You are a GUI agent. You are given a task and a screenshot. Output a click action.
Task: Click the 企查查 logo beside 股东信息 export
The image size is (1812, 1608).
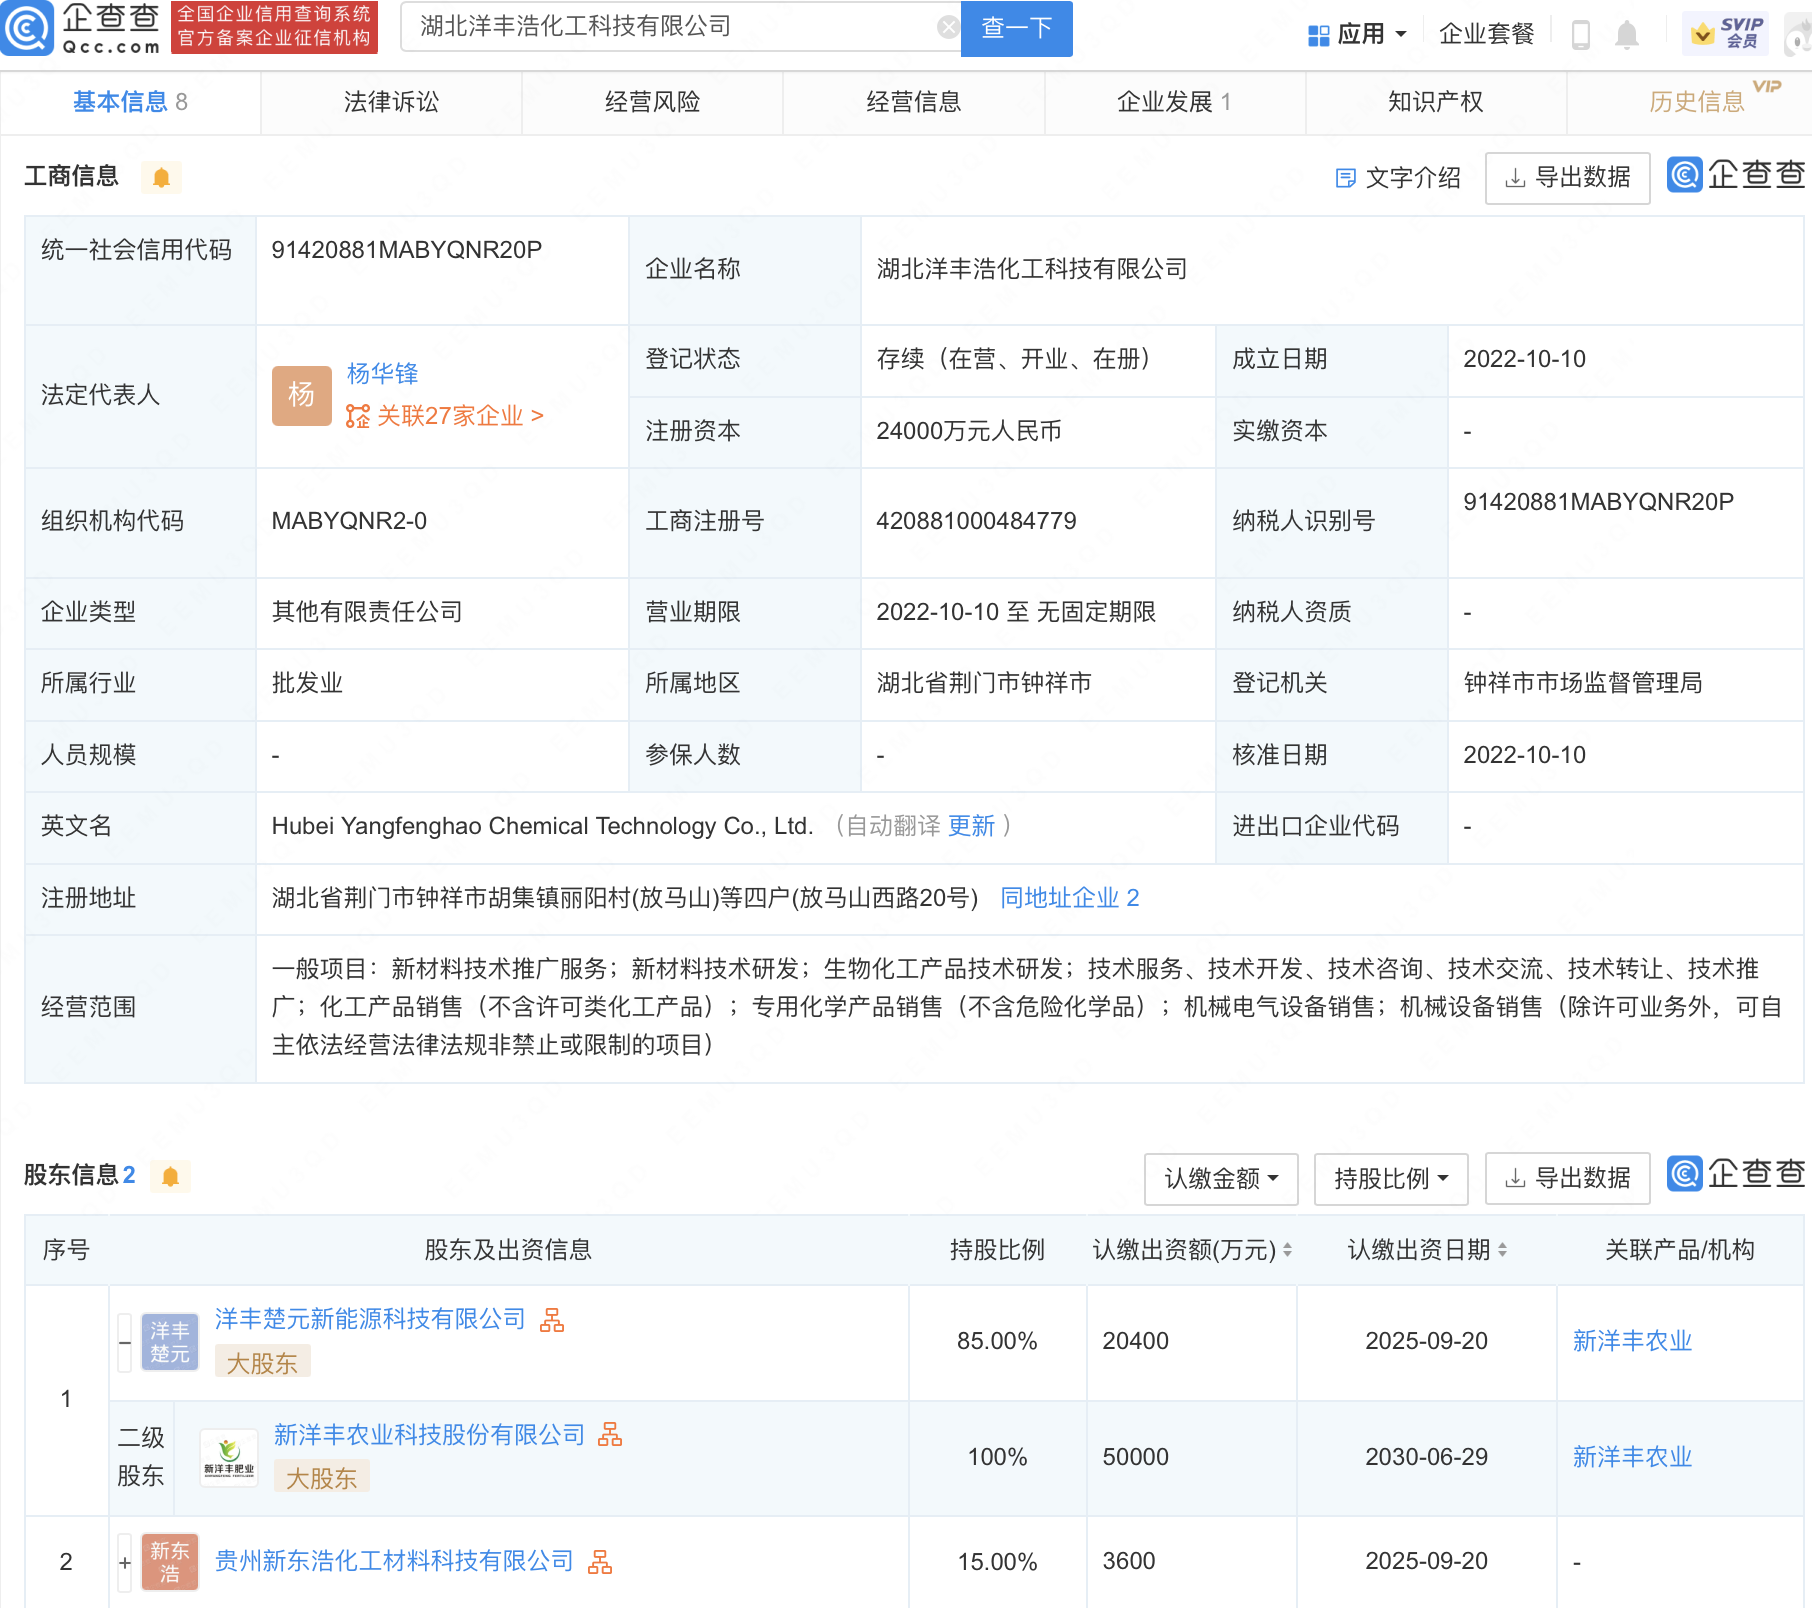(x=1736, y=1174)
